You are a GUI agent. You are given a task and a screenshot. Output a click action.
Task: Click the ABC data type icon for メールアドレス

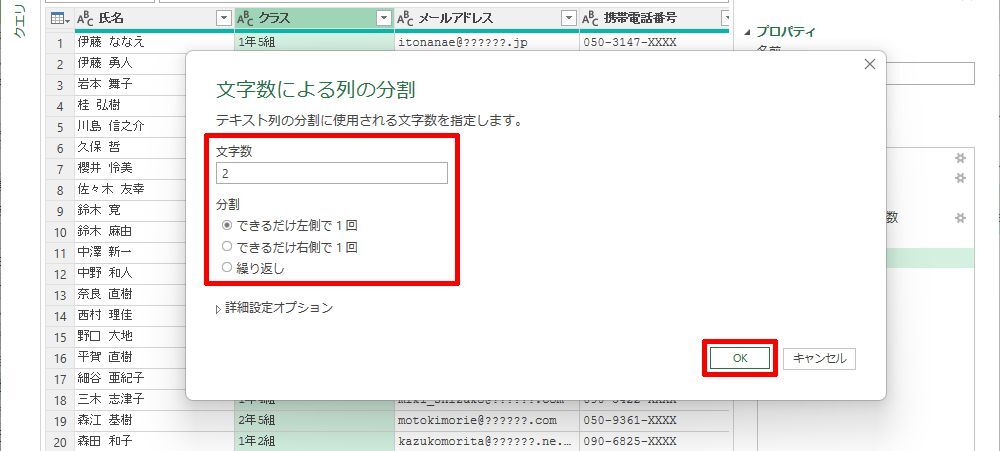pyautogui.click(x=406, y=19)
